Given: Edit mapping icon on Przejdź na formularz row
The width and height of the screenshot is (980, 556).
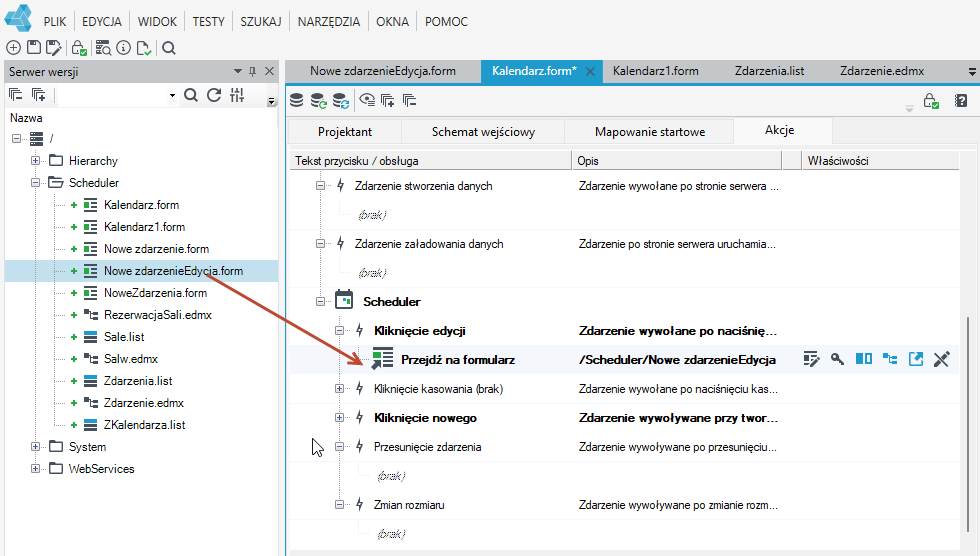Looking at the screenshot, I should [811, 359].
